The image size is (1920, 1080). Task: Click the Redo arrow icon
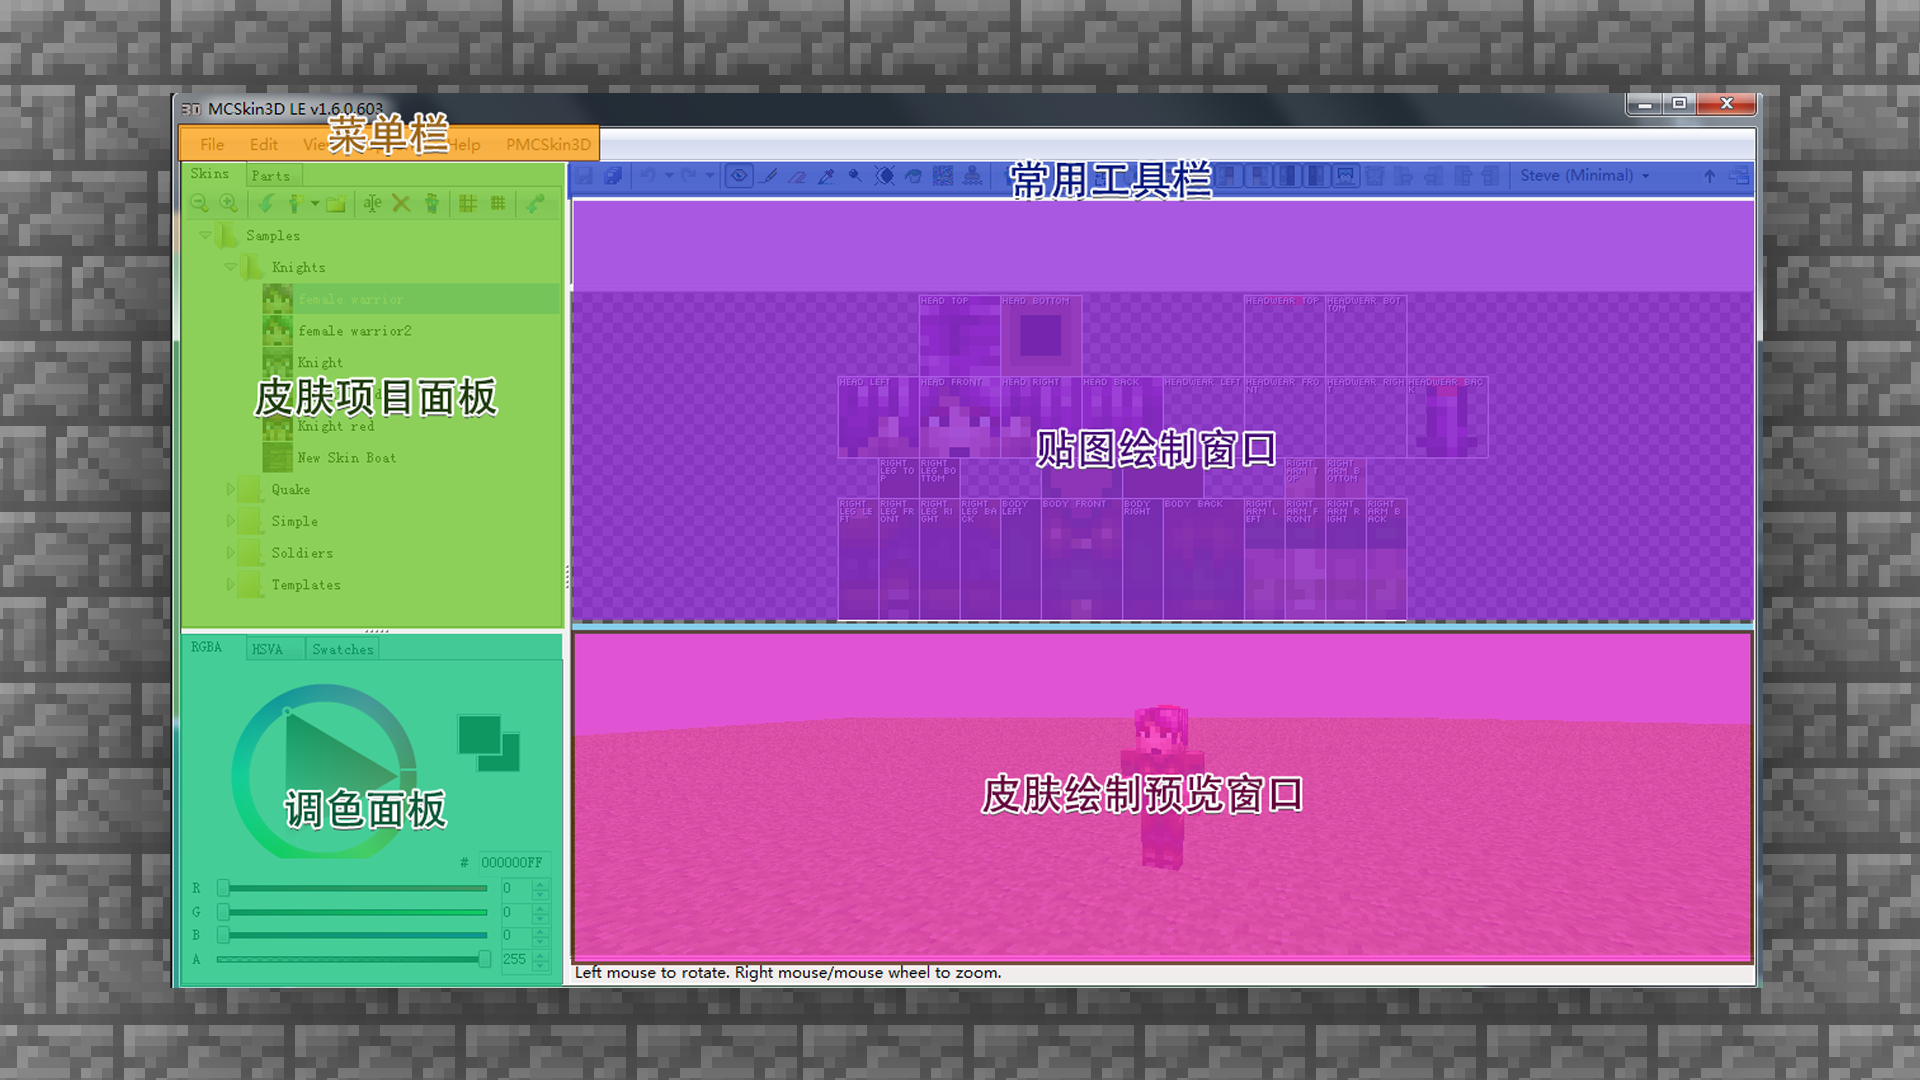coord(689,176)
